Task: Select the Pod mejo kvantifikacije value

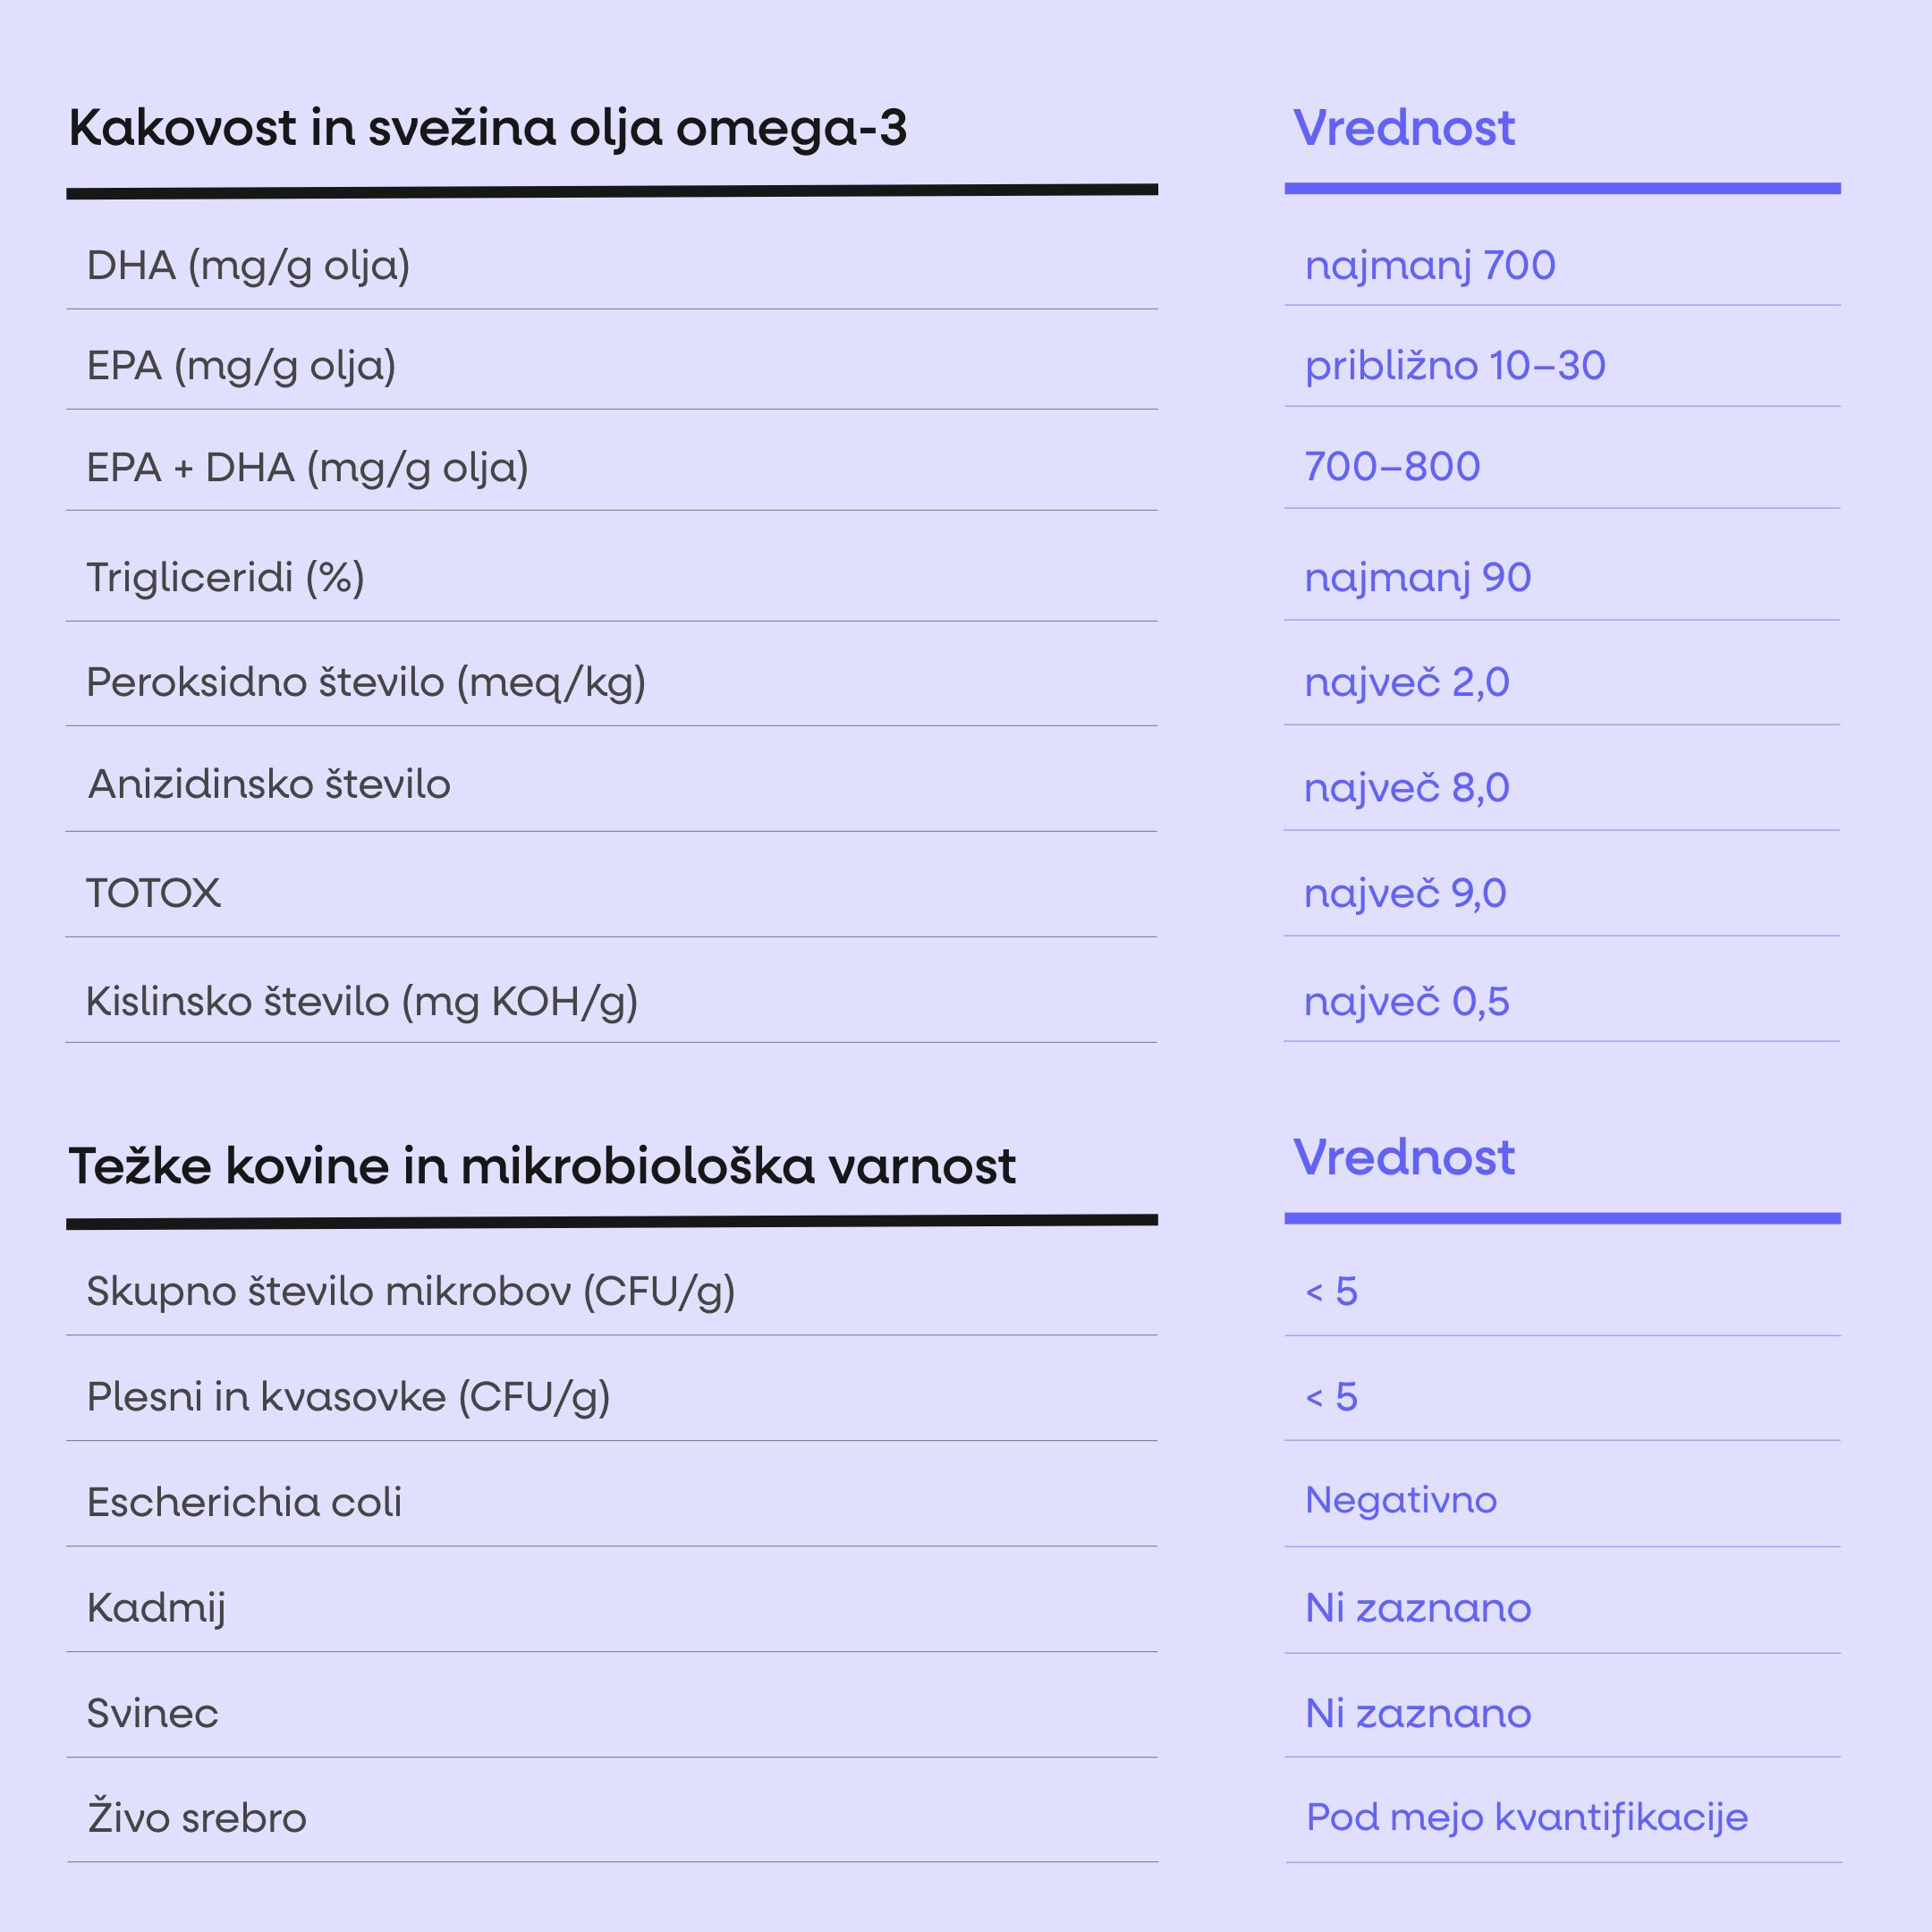Action: tap(1527, 1818)
